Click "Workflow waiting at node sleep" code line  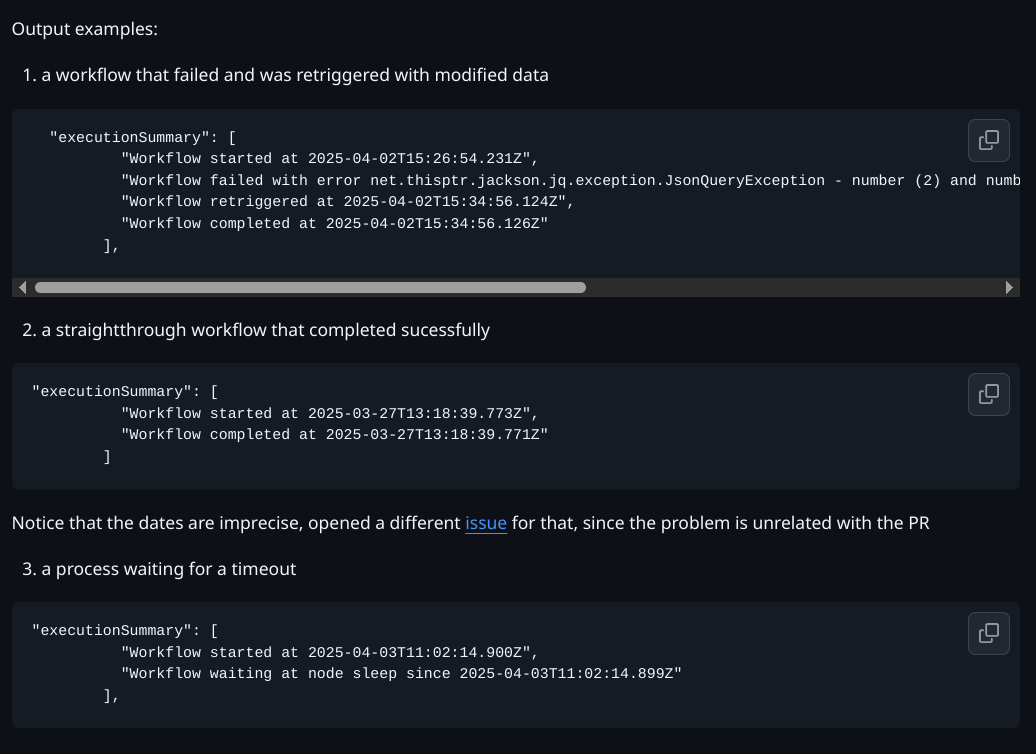point(400,674)
